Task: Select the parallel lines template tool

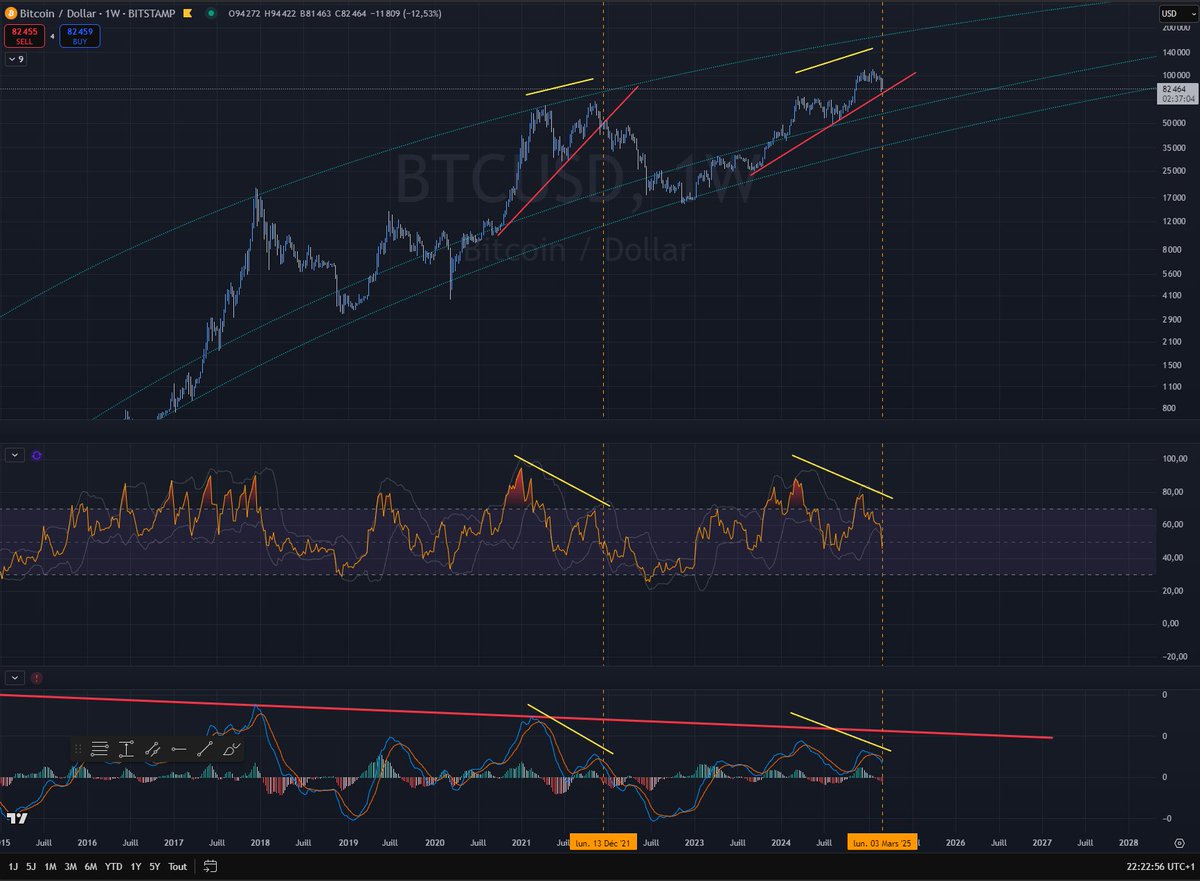Action: coord(99,748)
